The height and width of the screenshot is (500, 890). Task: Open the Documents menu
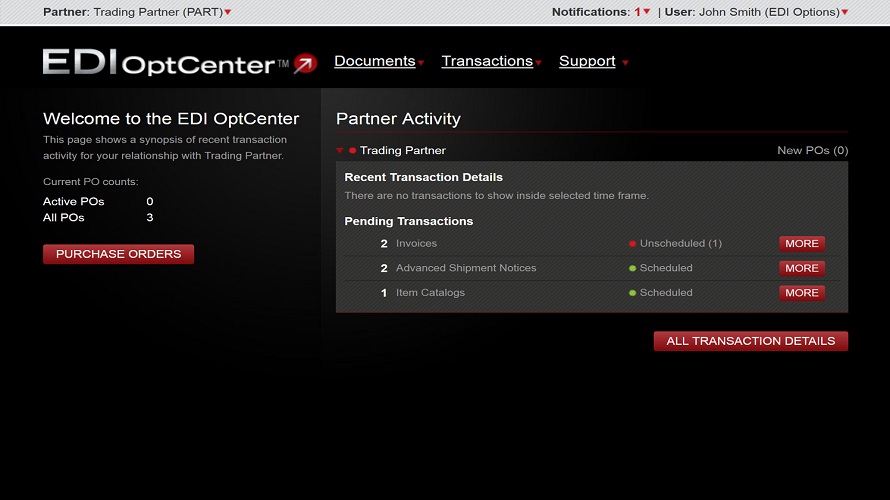[375, 61]
